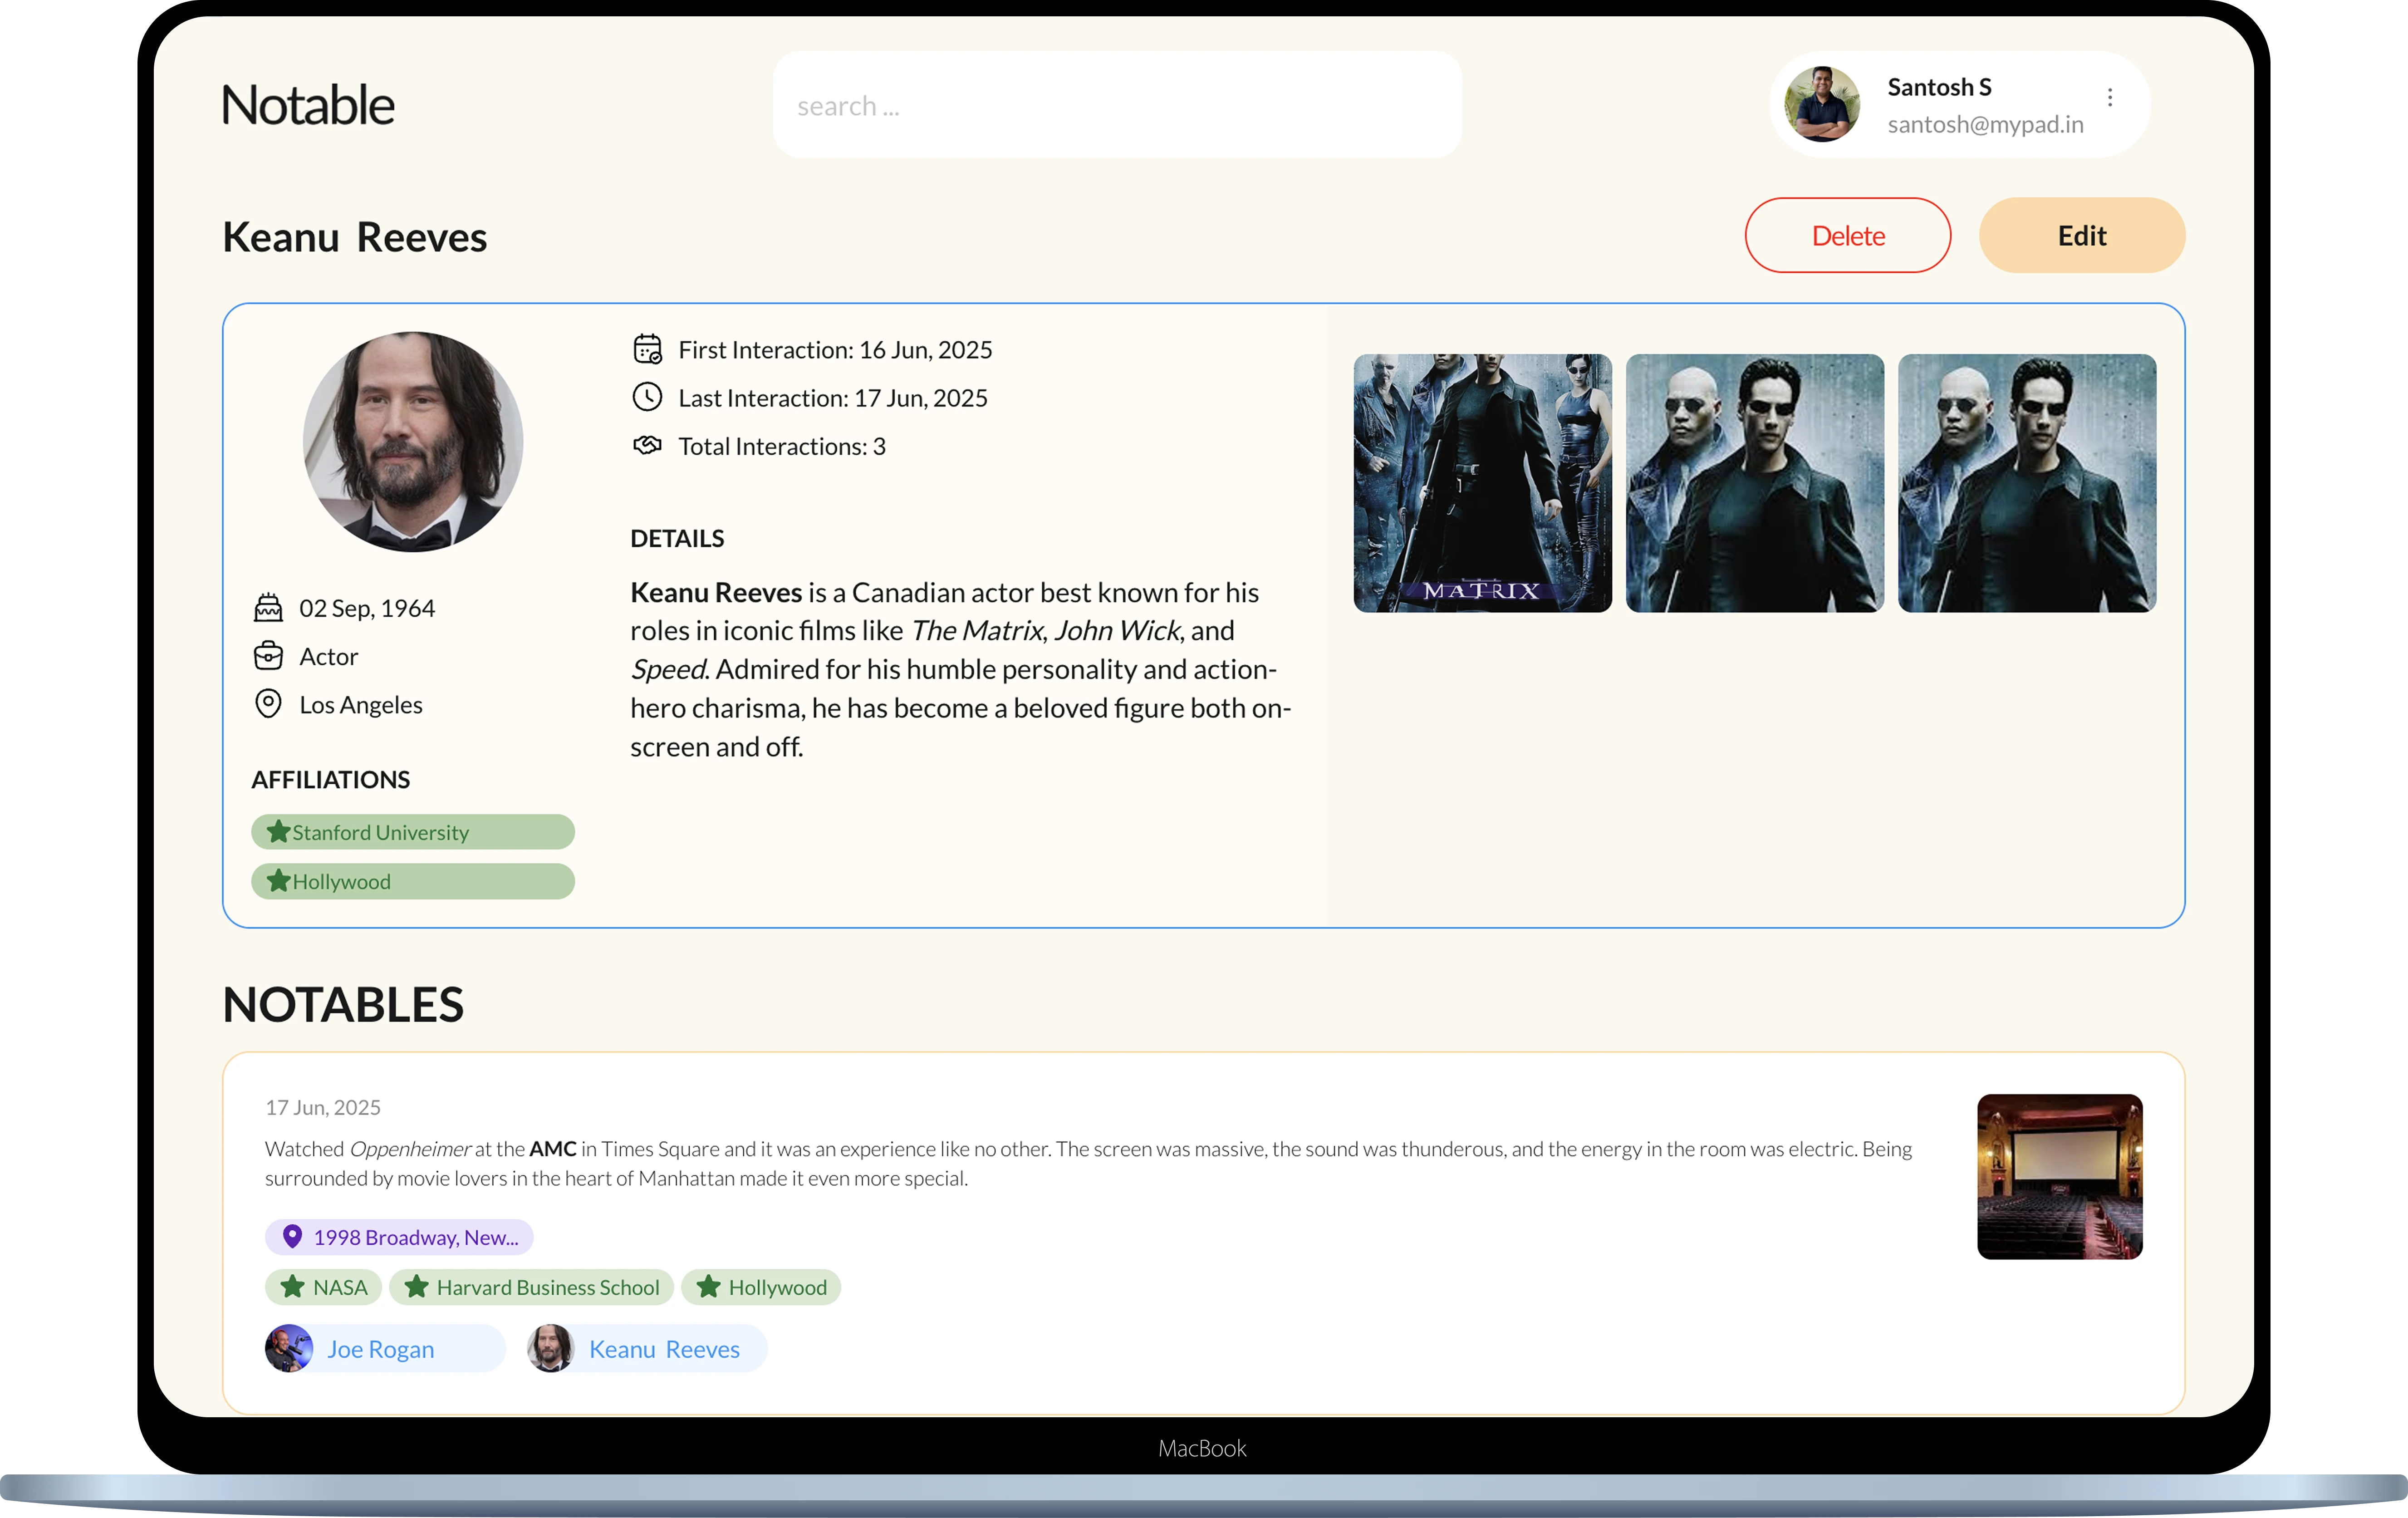Click the Keanu Reeves page heading
The height and width of the screenshot is (1518, 2408).
coord(355,237)
